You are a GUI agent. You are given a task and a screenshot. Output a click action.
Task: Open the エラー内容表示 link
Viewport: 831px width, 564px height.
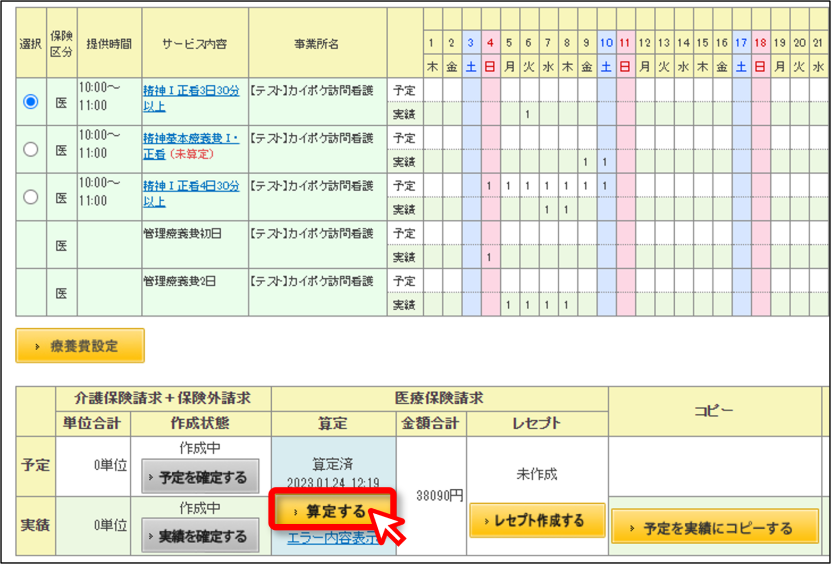pos(334,538)
